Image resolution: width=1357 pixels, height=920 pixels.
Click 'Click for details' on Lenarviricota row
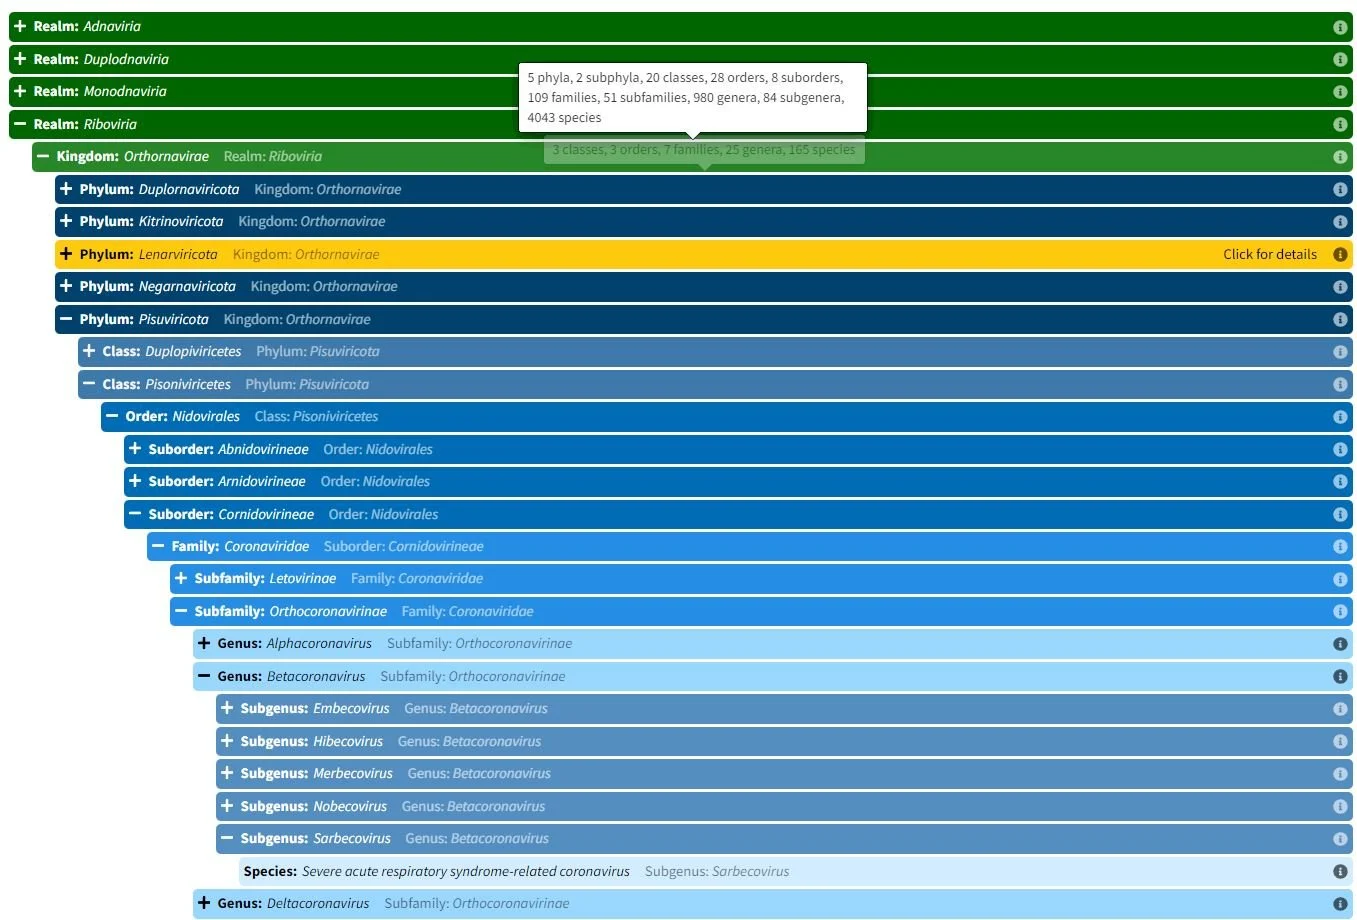point(1270,254)
